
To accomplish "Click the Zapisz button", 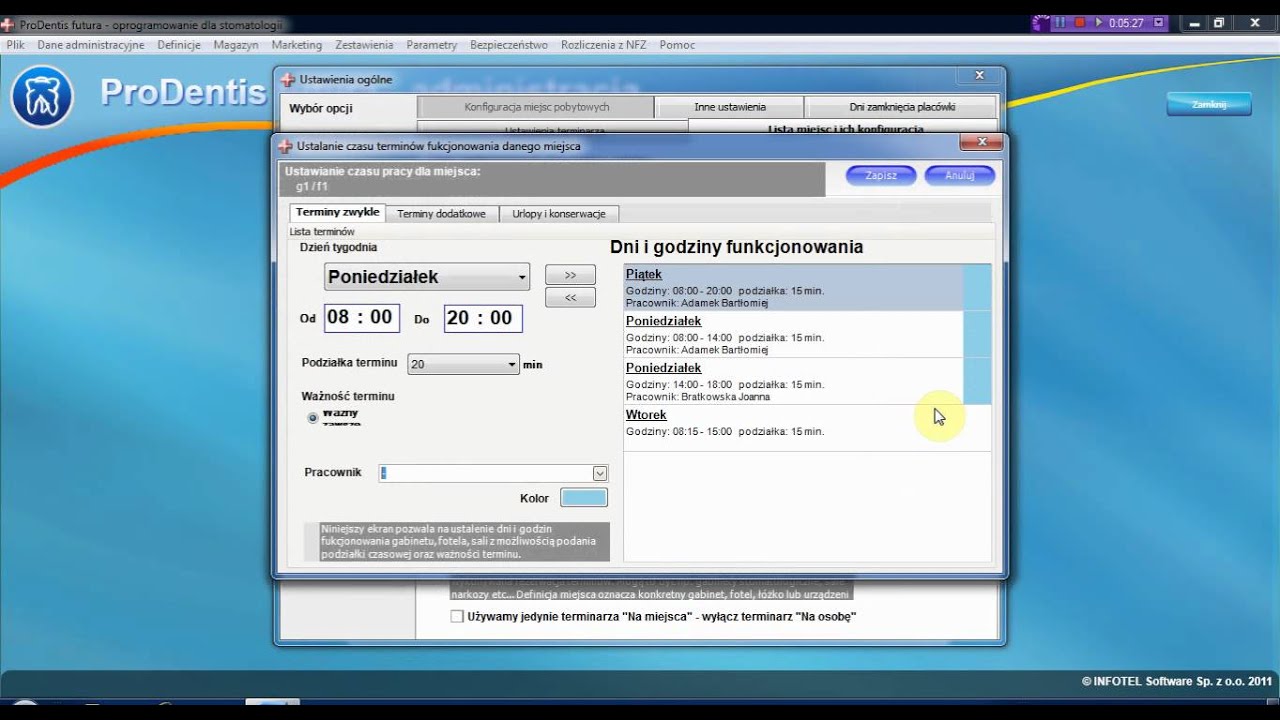I will pyautogui.click(x=881, y=175).
